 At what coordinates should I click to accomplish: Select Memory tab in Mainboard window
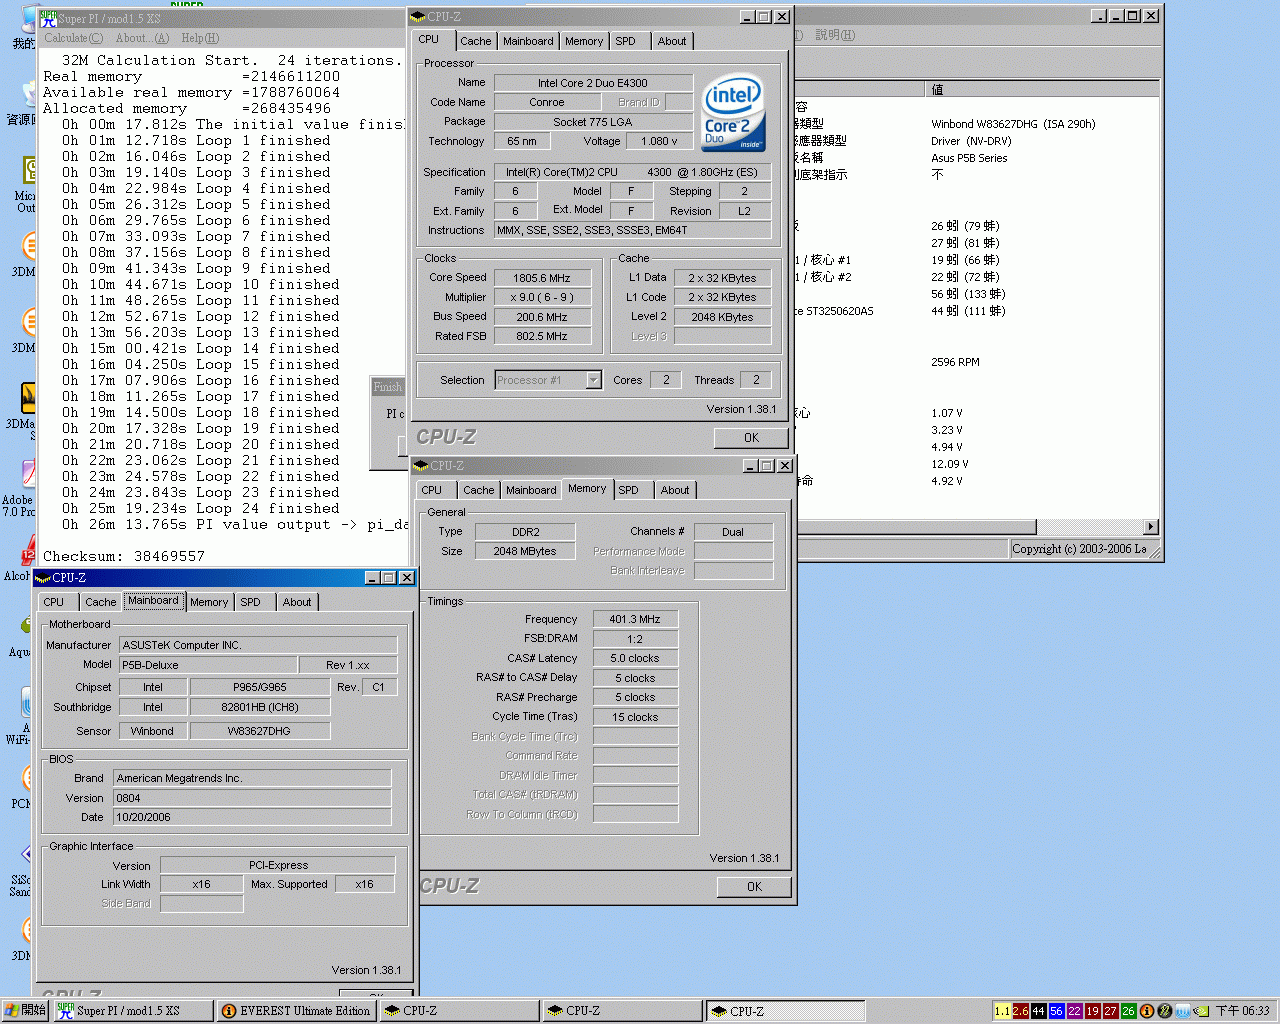[209, 602]
